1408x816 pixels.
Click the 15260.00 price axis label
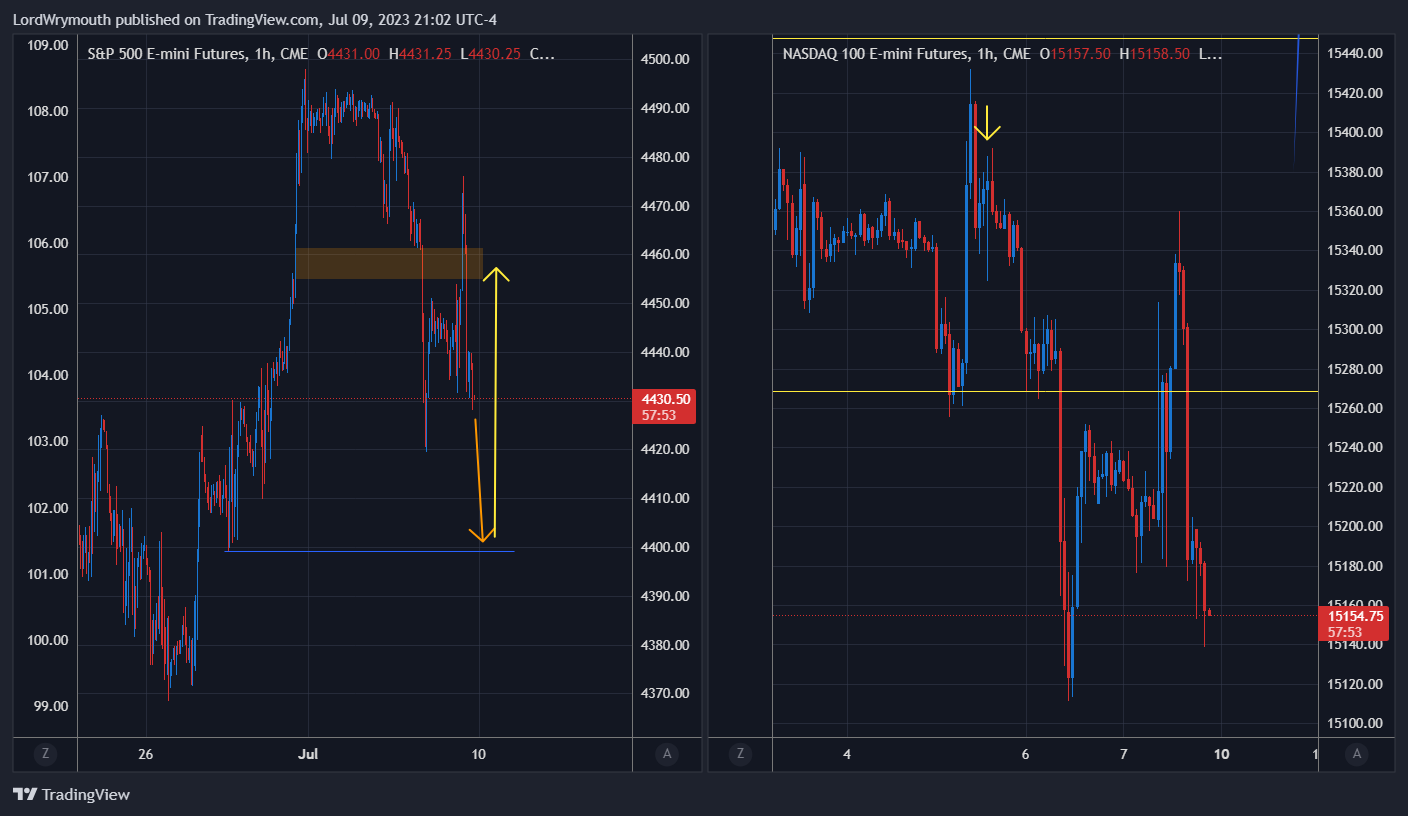pyautogui.click(x=1354, y=408)
